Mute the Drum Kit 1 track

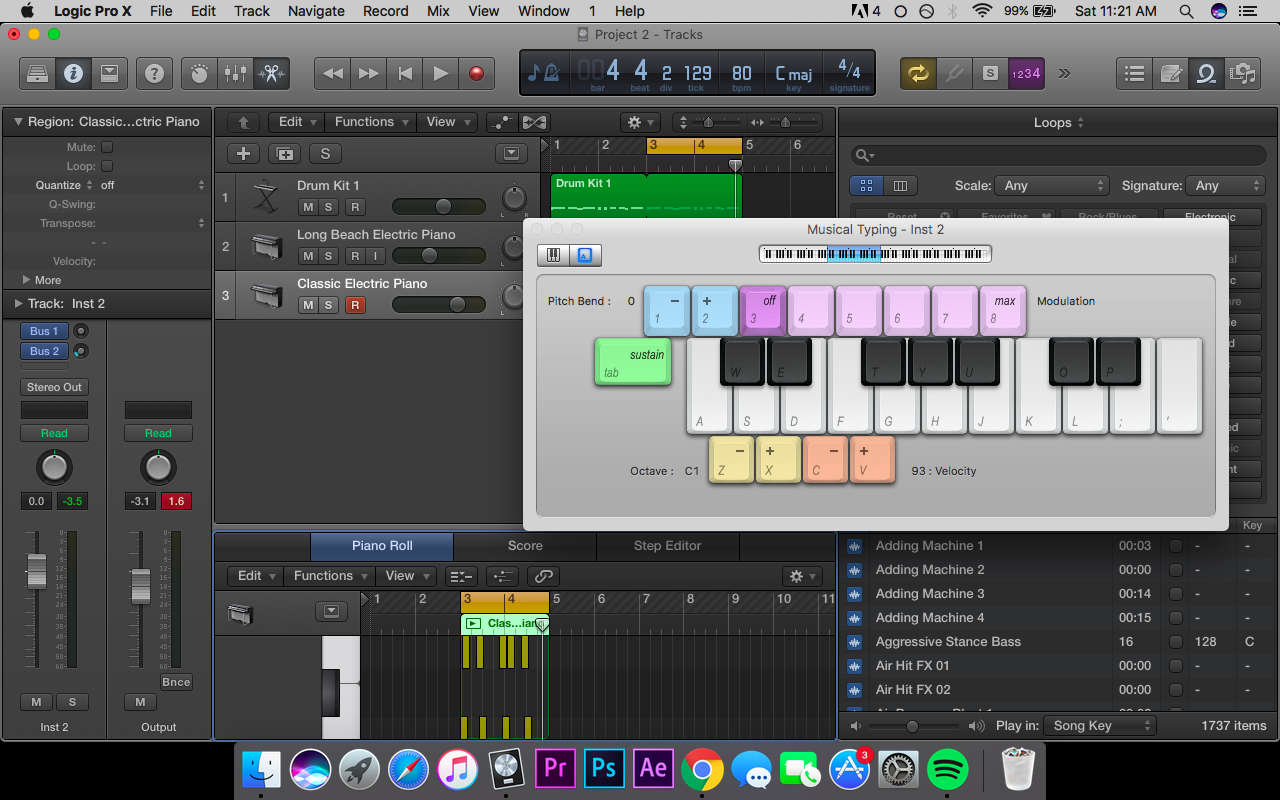click(x=308, y=207)
